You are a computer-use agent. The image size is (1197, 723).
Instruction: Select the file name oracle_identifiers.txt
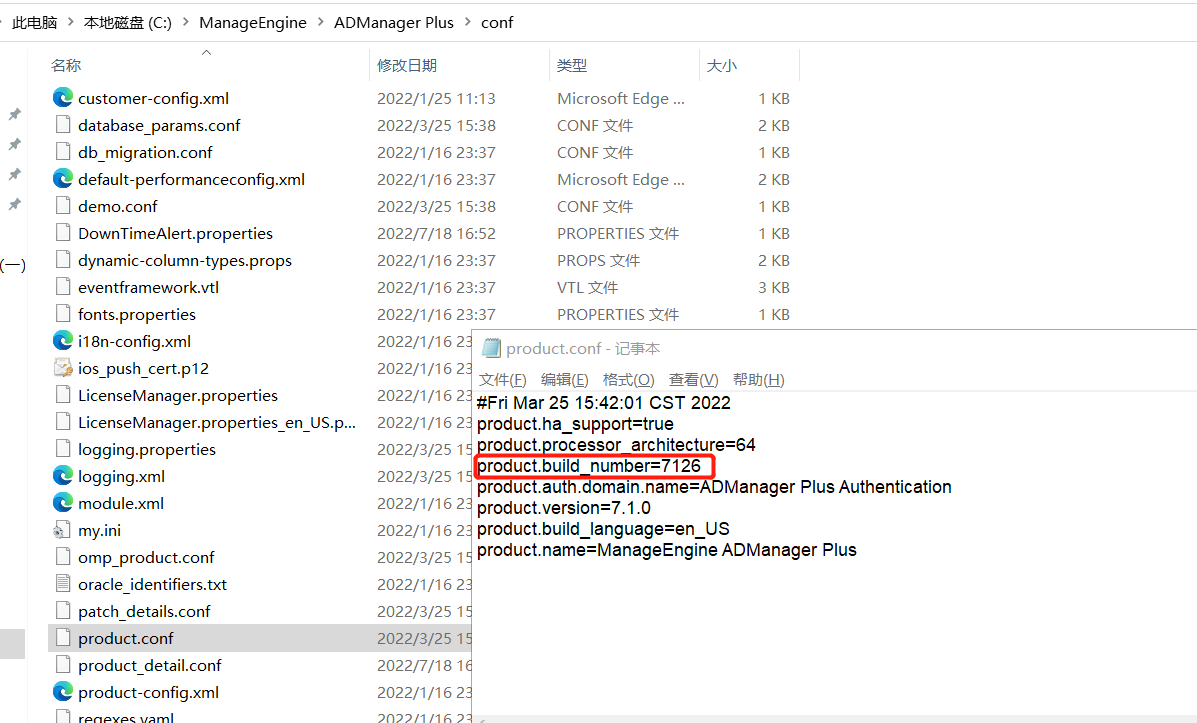(x=152, y=584)
